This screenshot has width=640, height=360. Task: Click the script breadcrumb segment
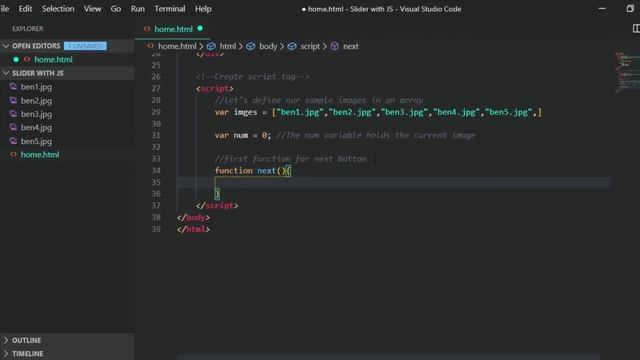[x=310, y=46]
